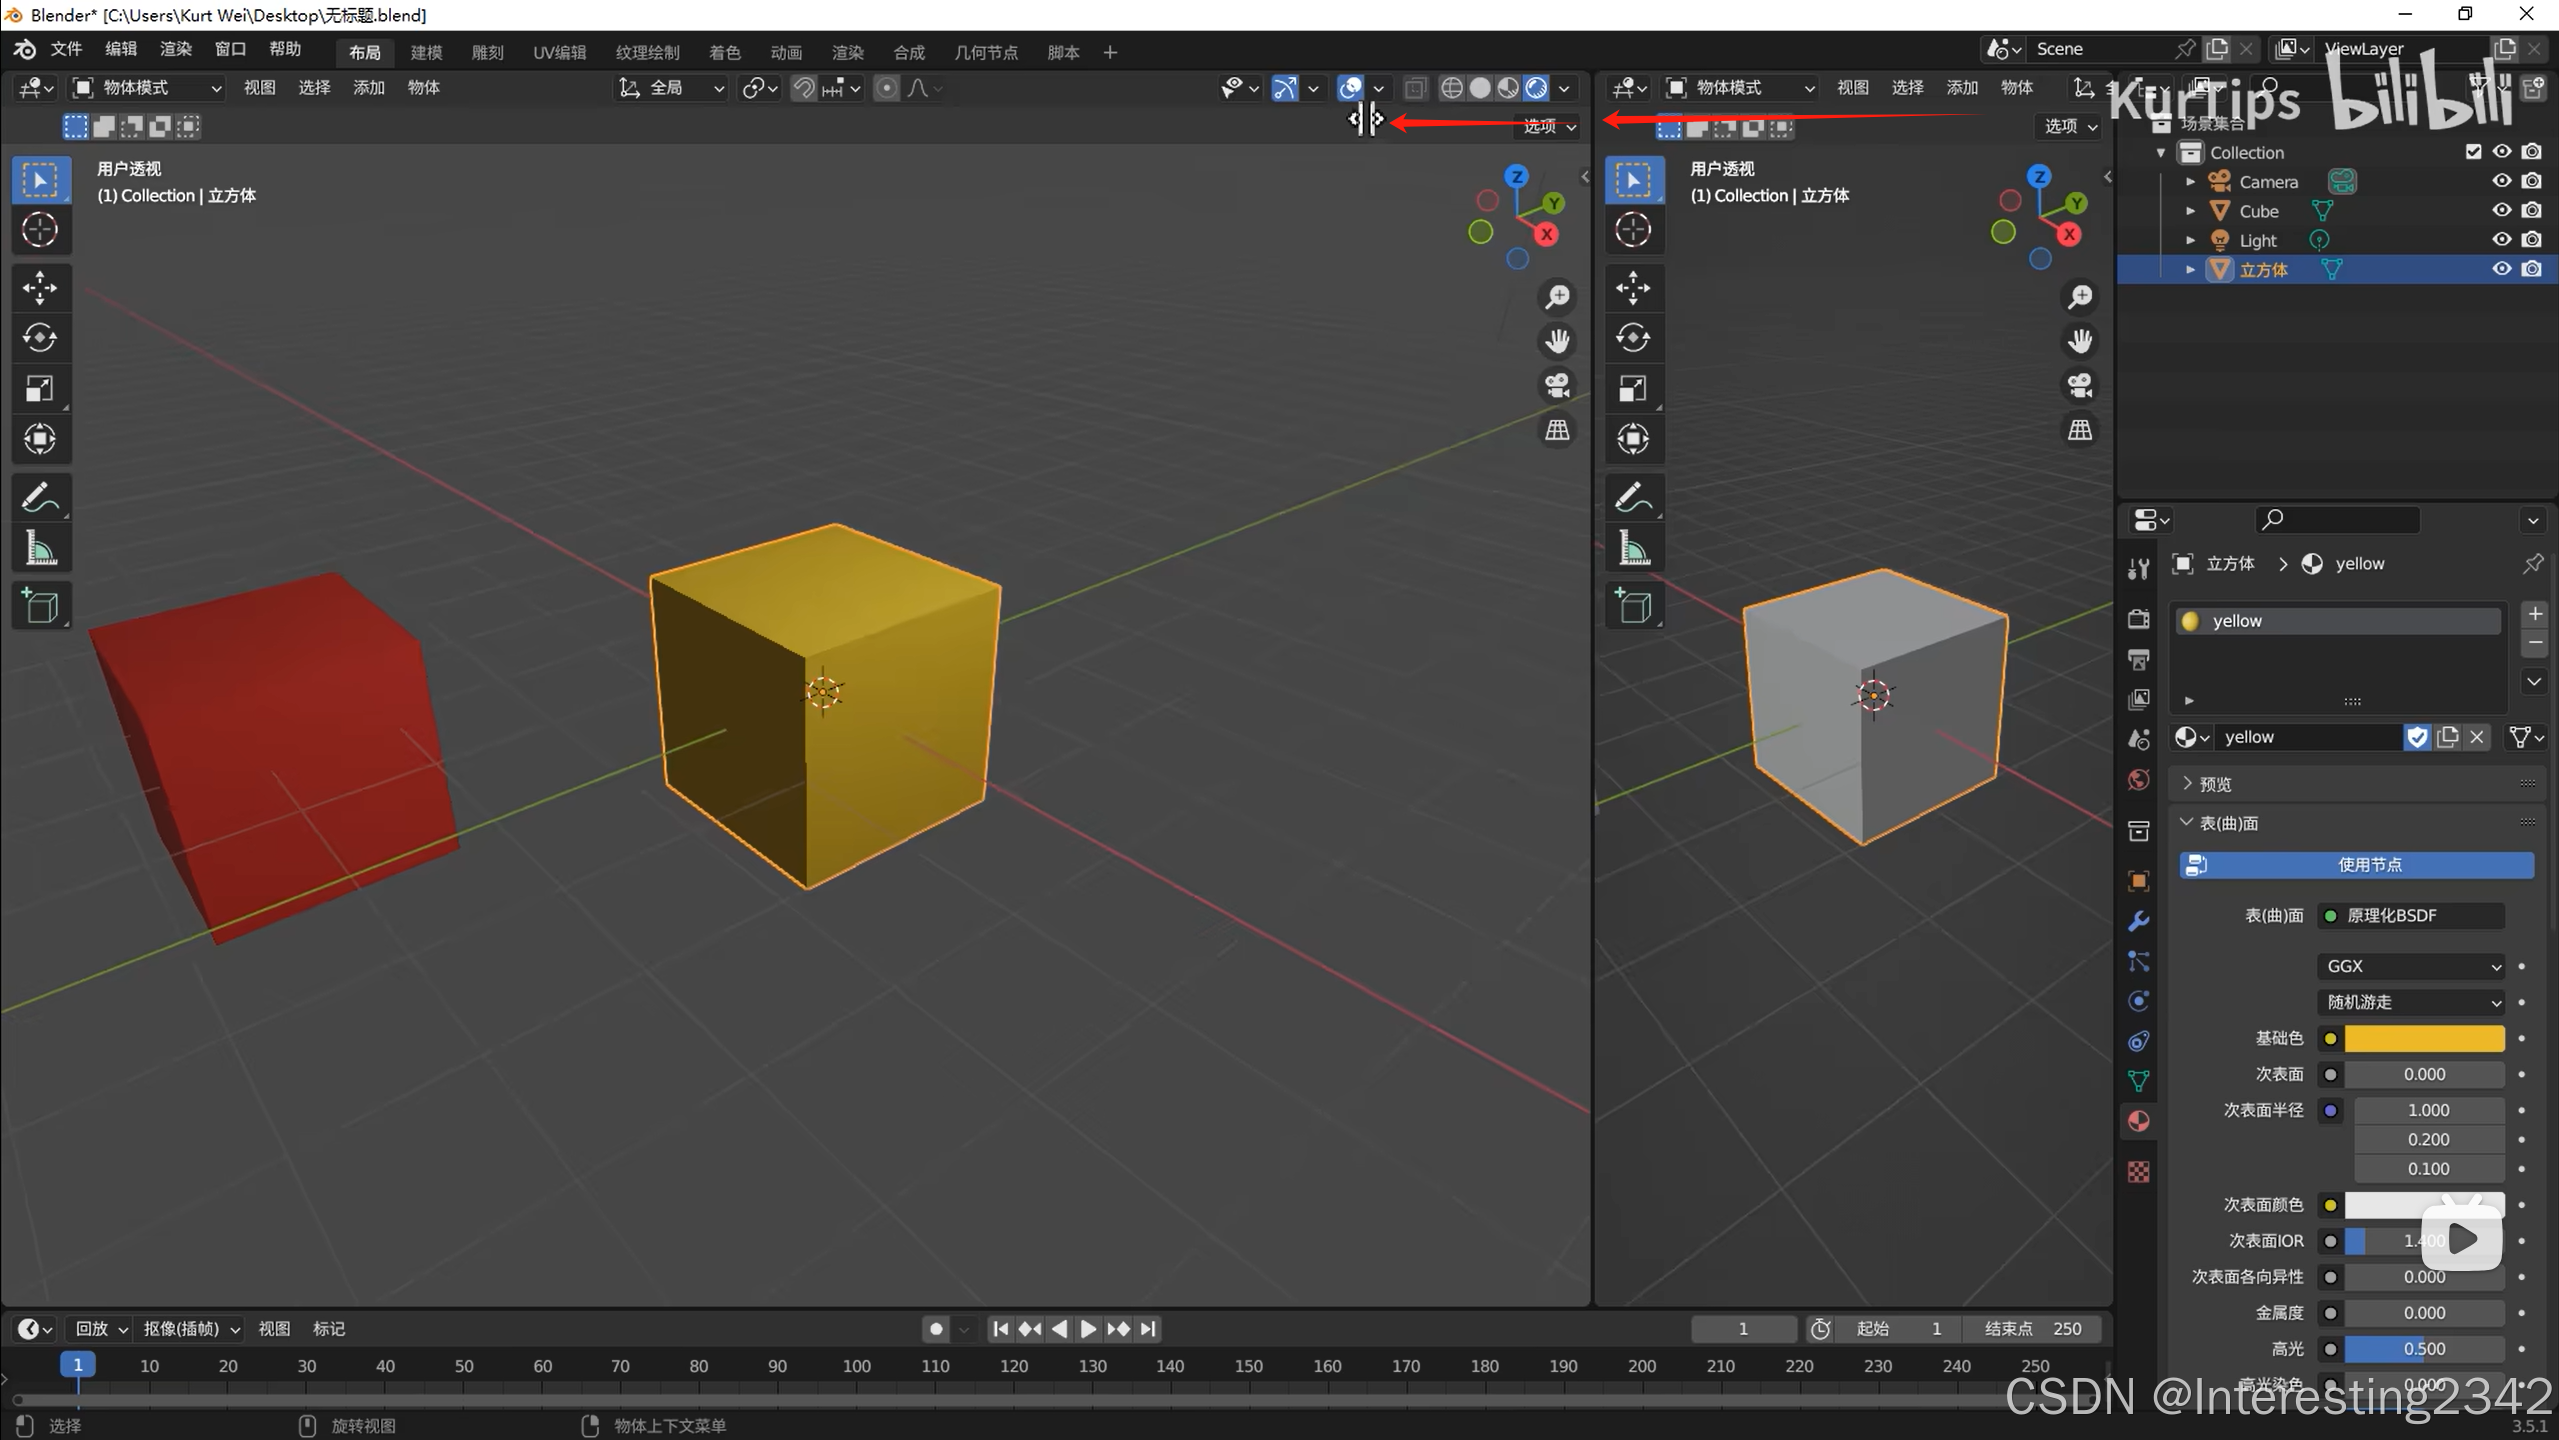The height and width of the screenshot is (1440, 2559).
Task: Activate the Annotate pencil tool
Action: pyautogui.click(x=40, y=497)
